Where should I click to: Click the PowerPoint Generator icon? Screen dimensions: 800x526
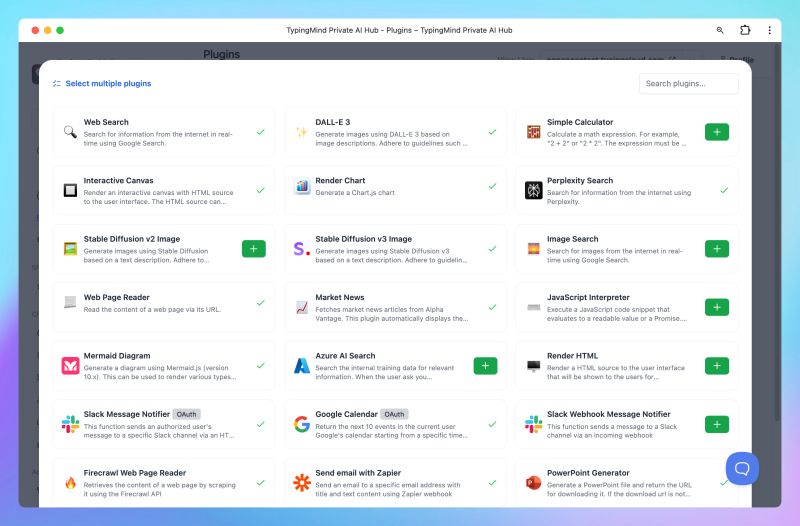pos(534,483)
